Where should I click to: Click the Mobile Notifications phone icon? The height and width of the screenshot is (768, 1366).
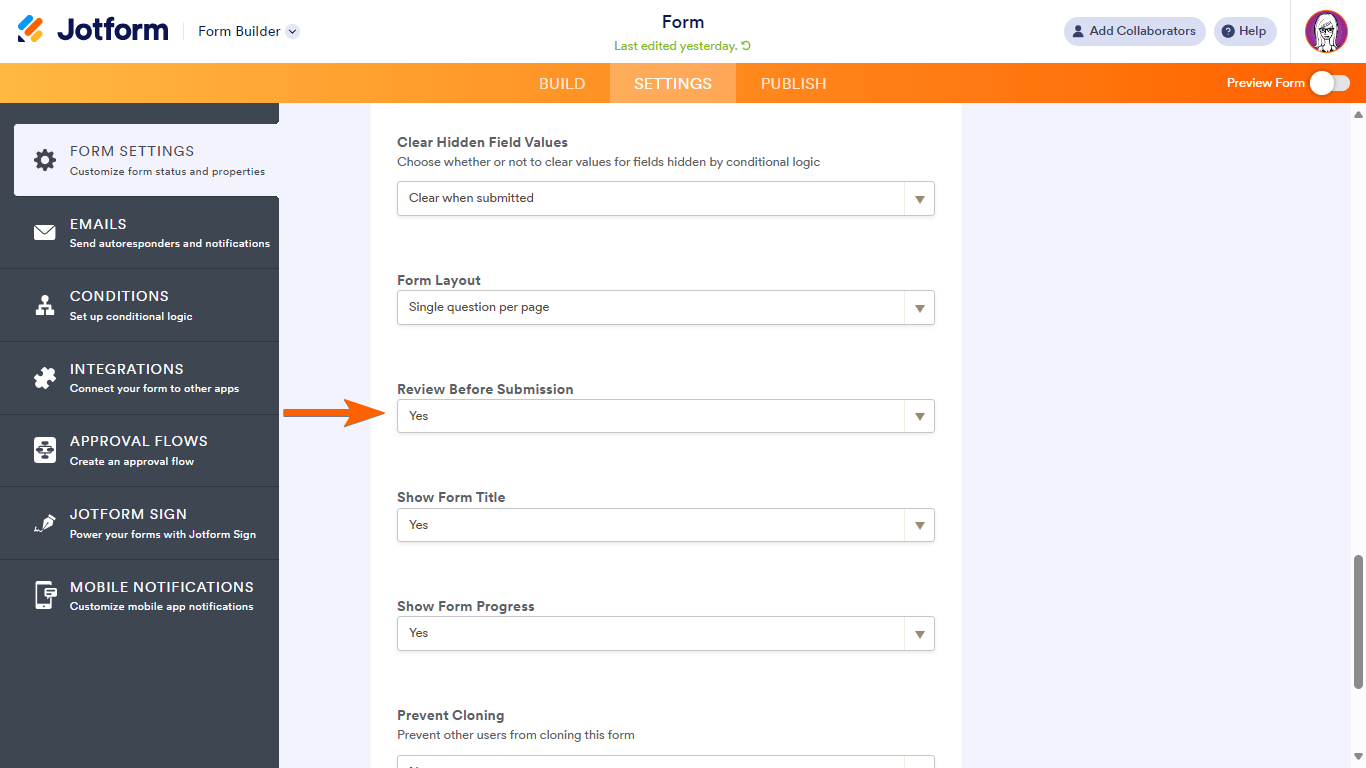pyautogui.click(x=45, y=596)
